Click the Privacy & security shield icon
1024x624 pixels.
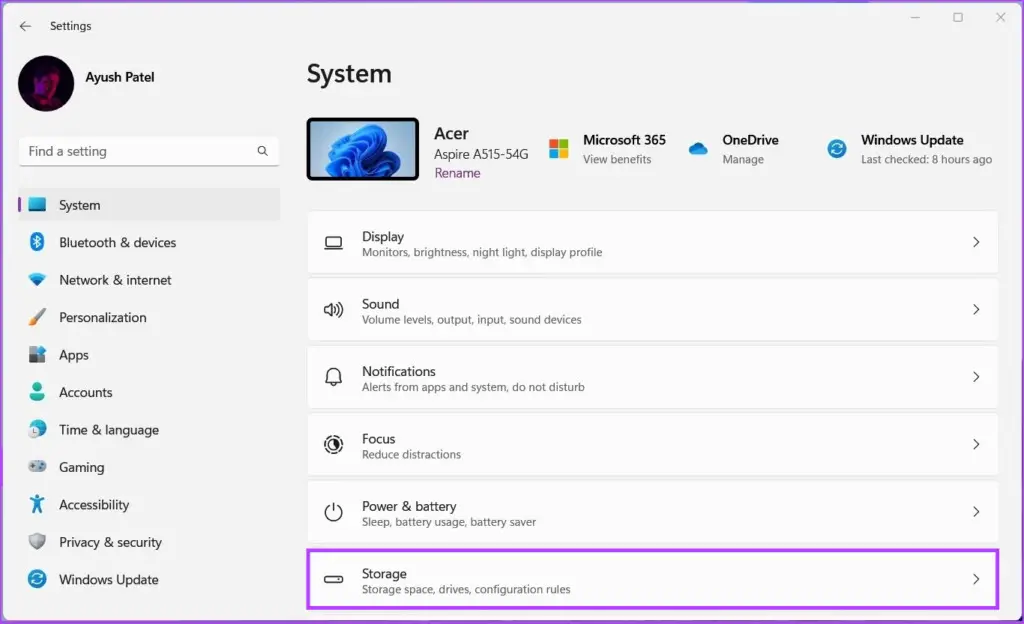tap(37, 542)
